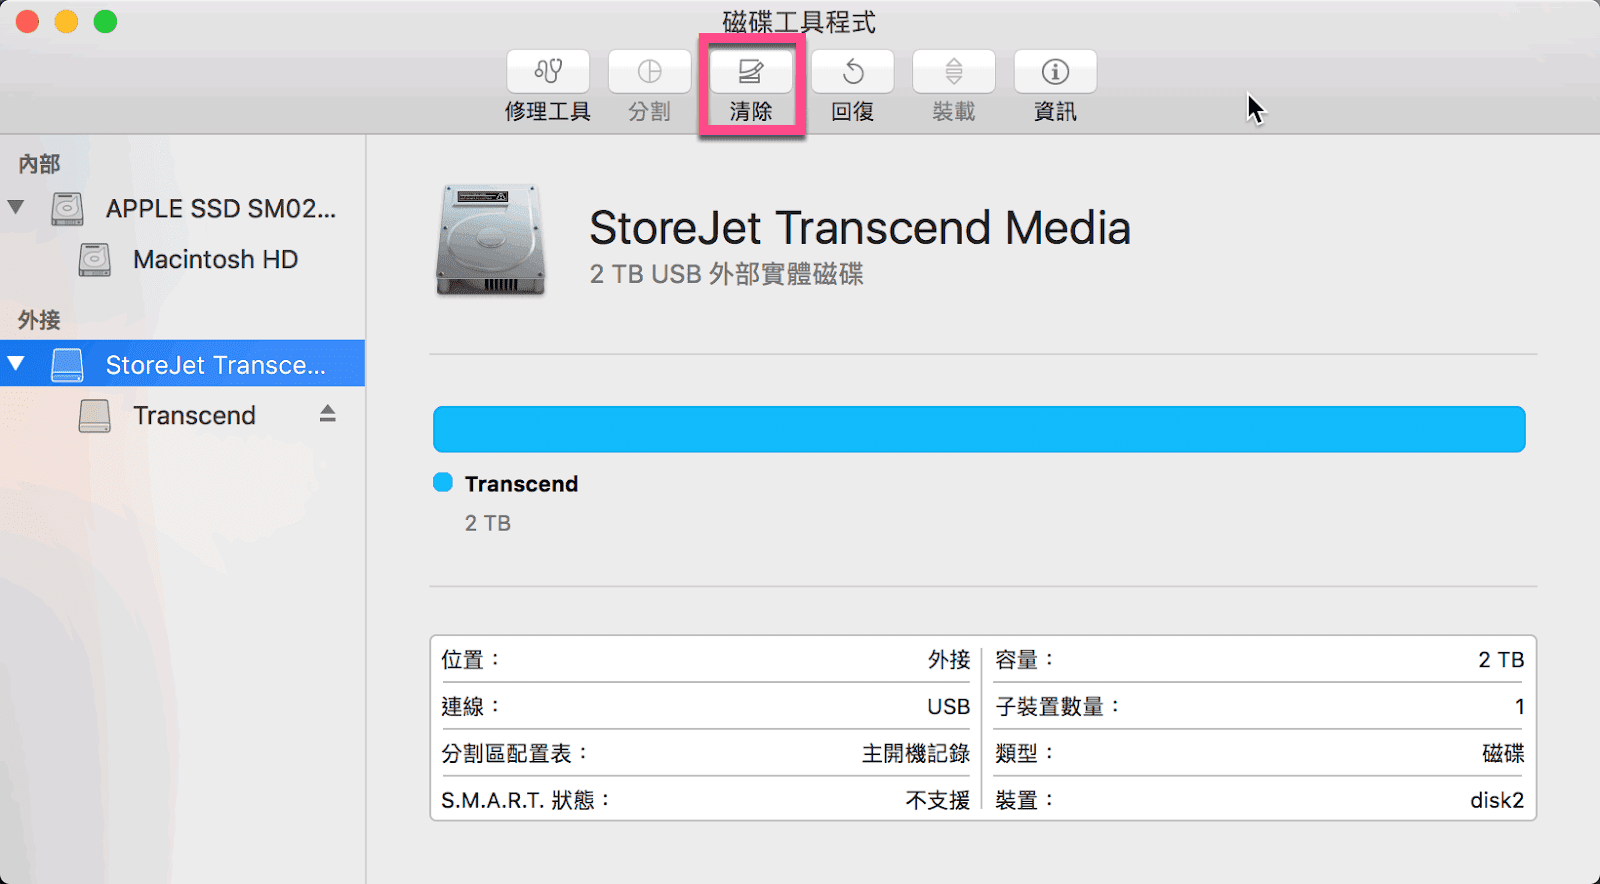Click the 容量： label
Screen dimensions: 1600x884
click(1025, 660)
